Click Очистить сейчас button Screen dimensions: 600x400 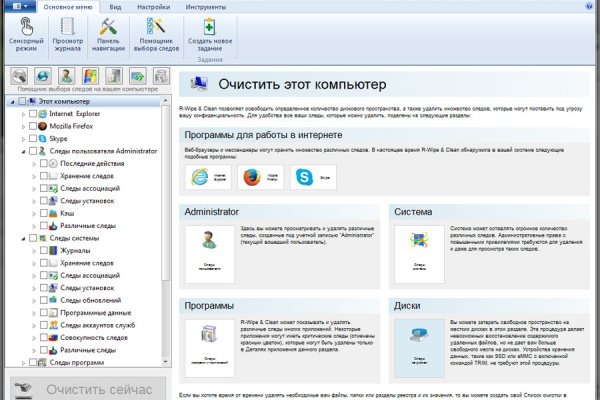point(88,389)
